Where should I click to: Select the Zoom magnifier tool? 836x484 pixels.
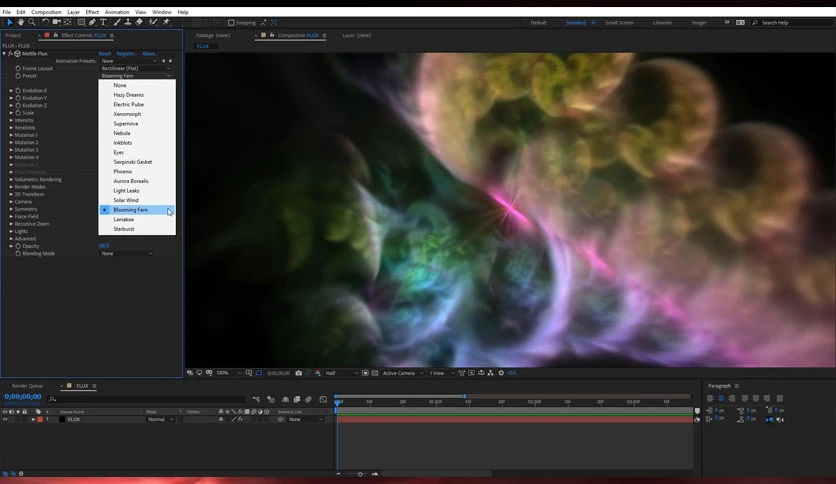[x=32, y=22]
